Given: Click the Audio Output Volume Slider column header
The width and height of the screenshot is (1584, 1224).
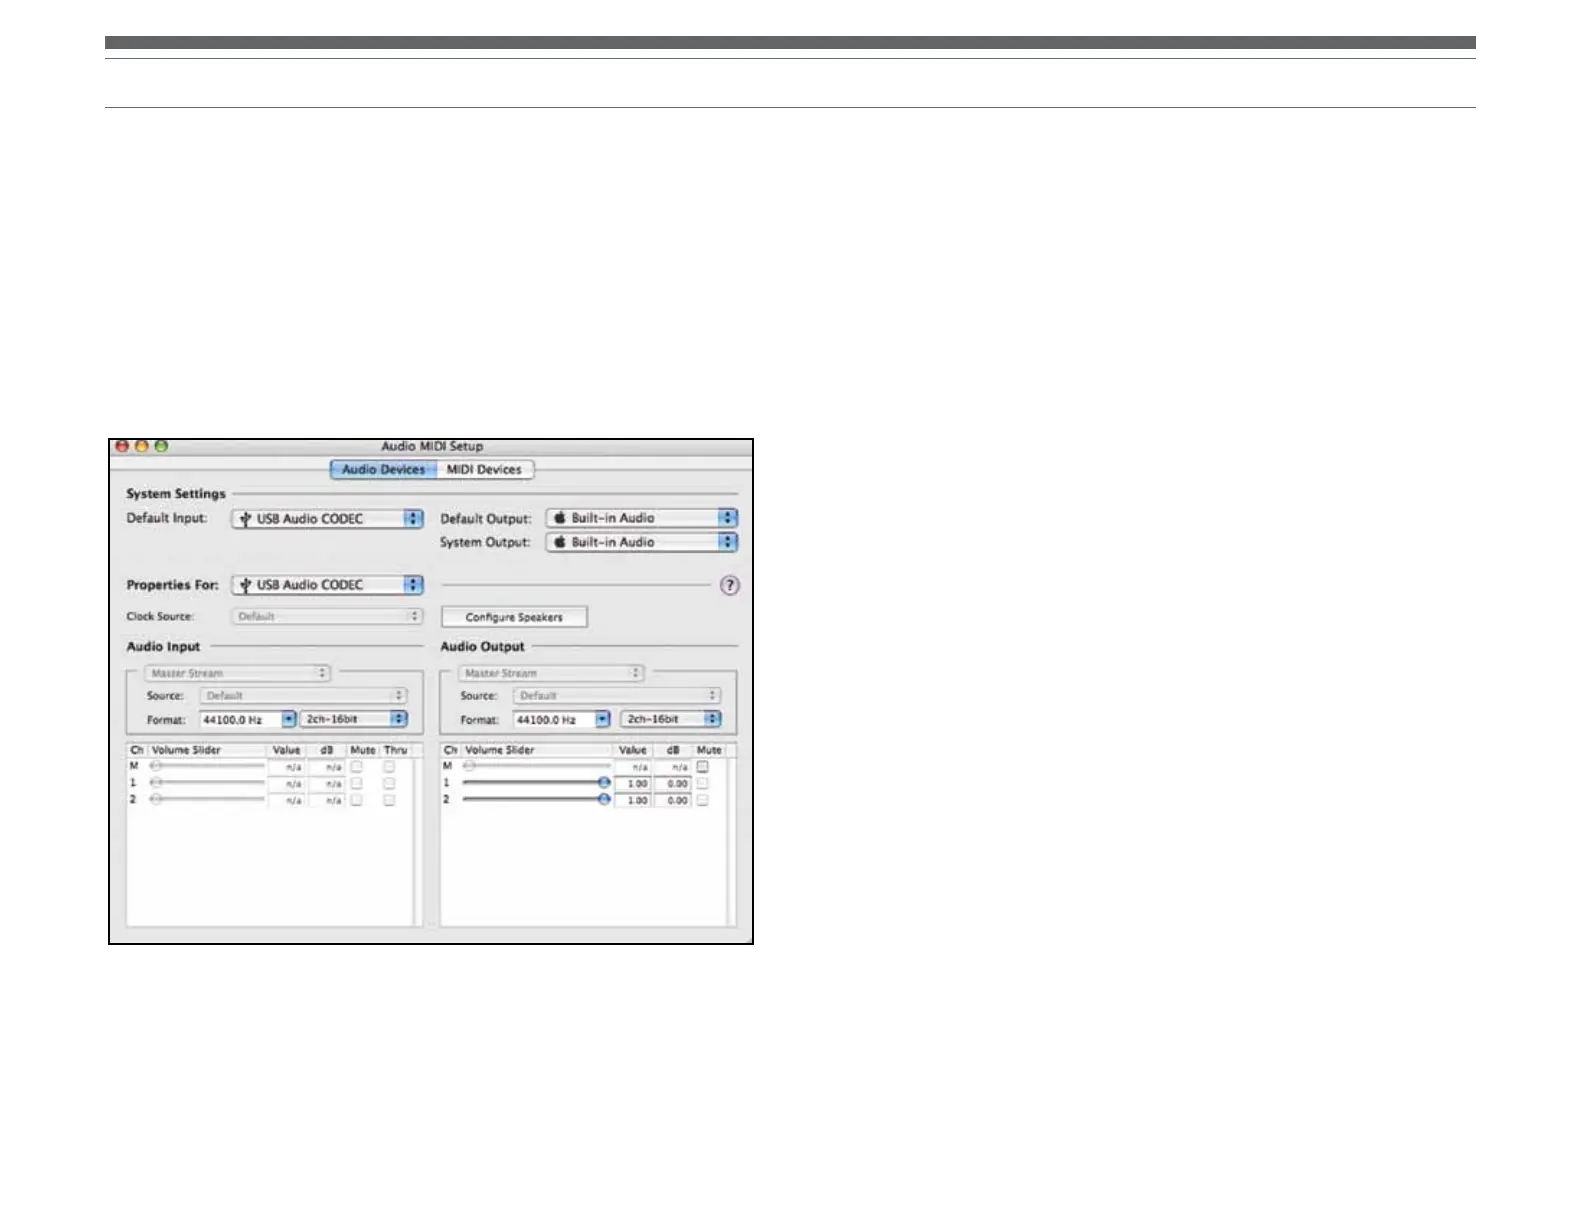Looking at the screenshot, I should (537, 750).
